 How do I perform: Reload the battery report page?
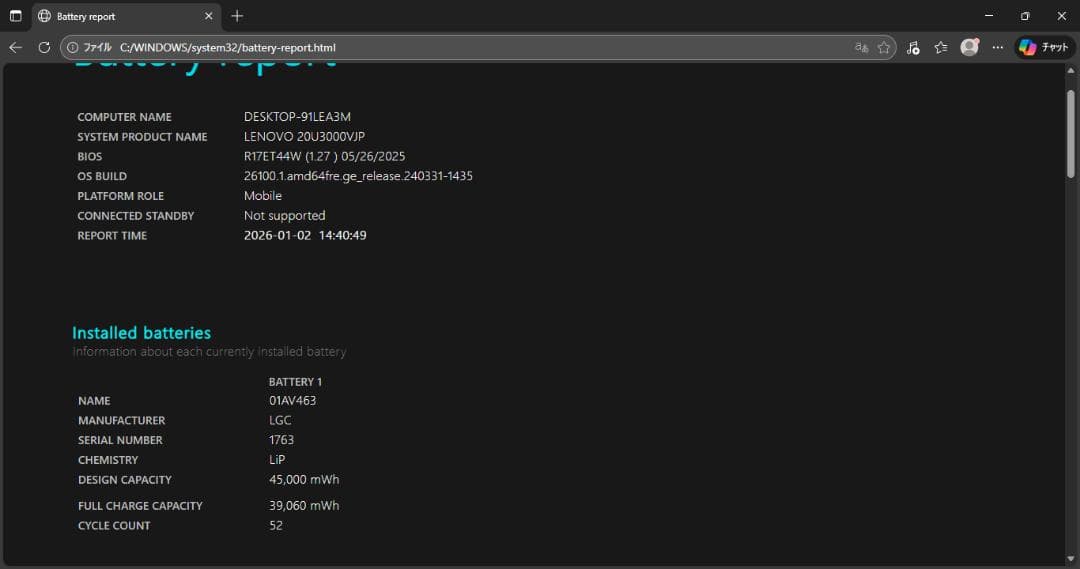44,48
